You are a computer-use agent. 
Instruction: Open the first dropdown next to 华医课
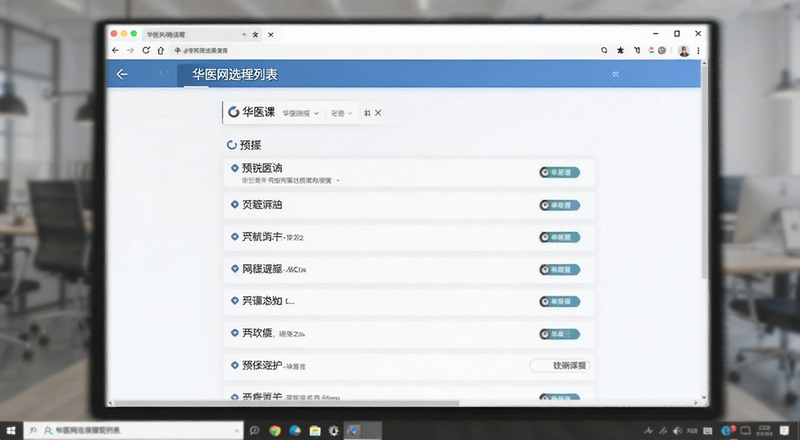coord(301,113)
